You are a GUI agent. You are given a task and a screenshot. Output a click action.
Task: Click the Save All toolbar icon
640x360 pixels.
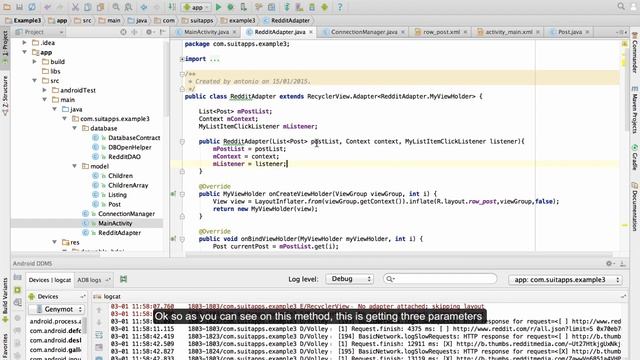coord(19,7)
